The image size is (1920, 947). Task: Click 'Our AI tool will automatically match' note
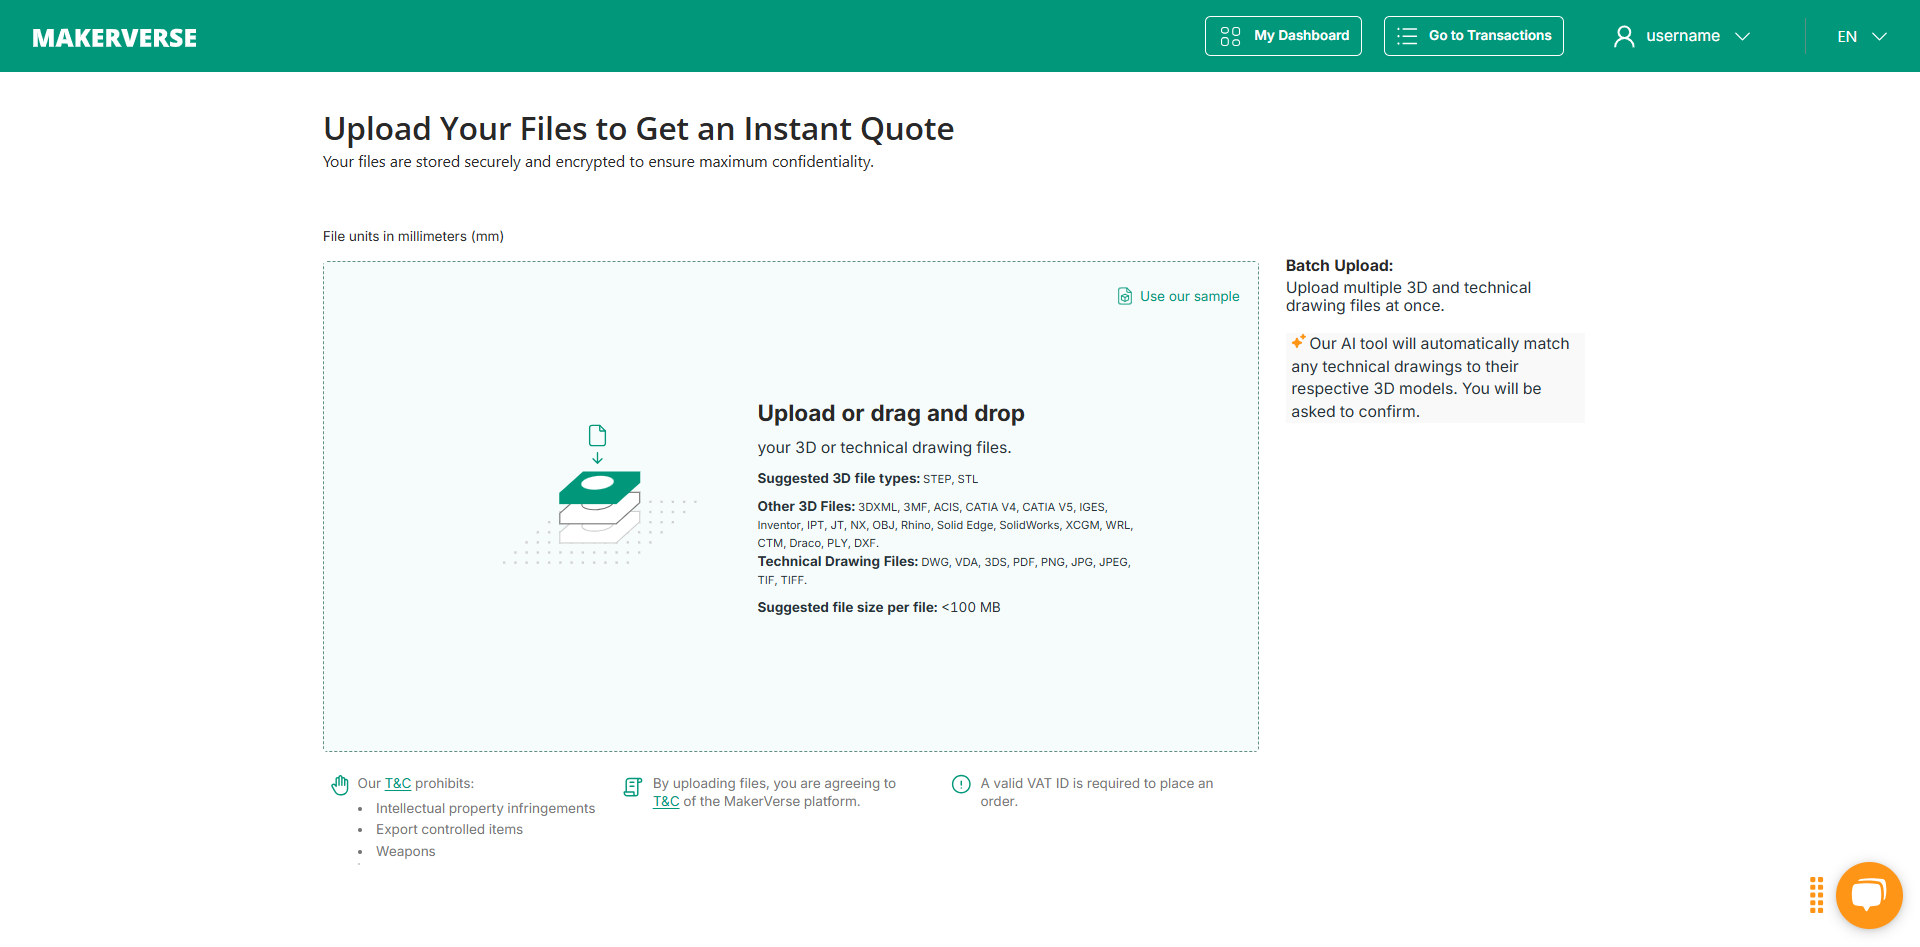[x=1435, y=378]
